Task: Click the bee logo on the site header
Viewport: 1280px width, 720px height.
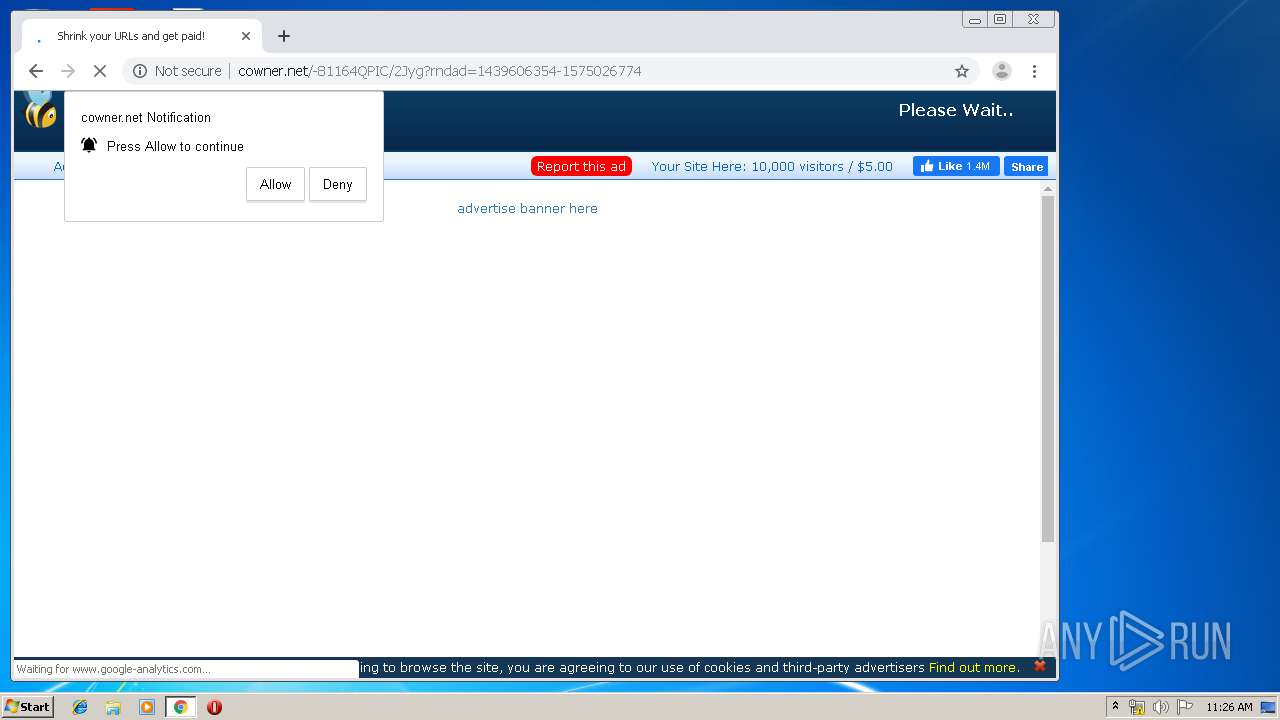Action: point(40,110)
